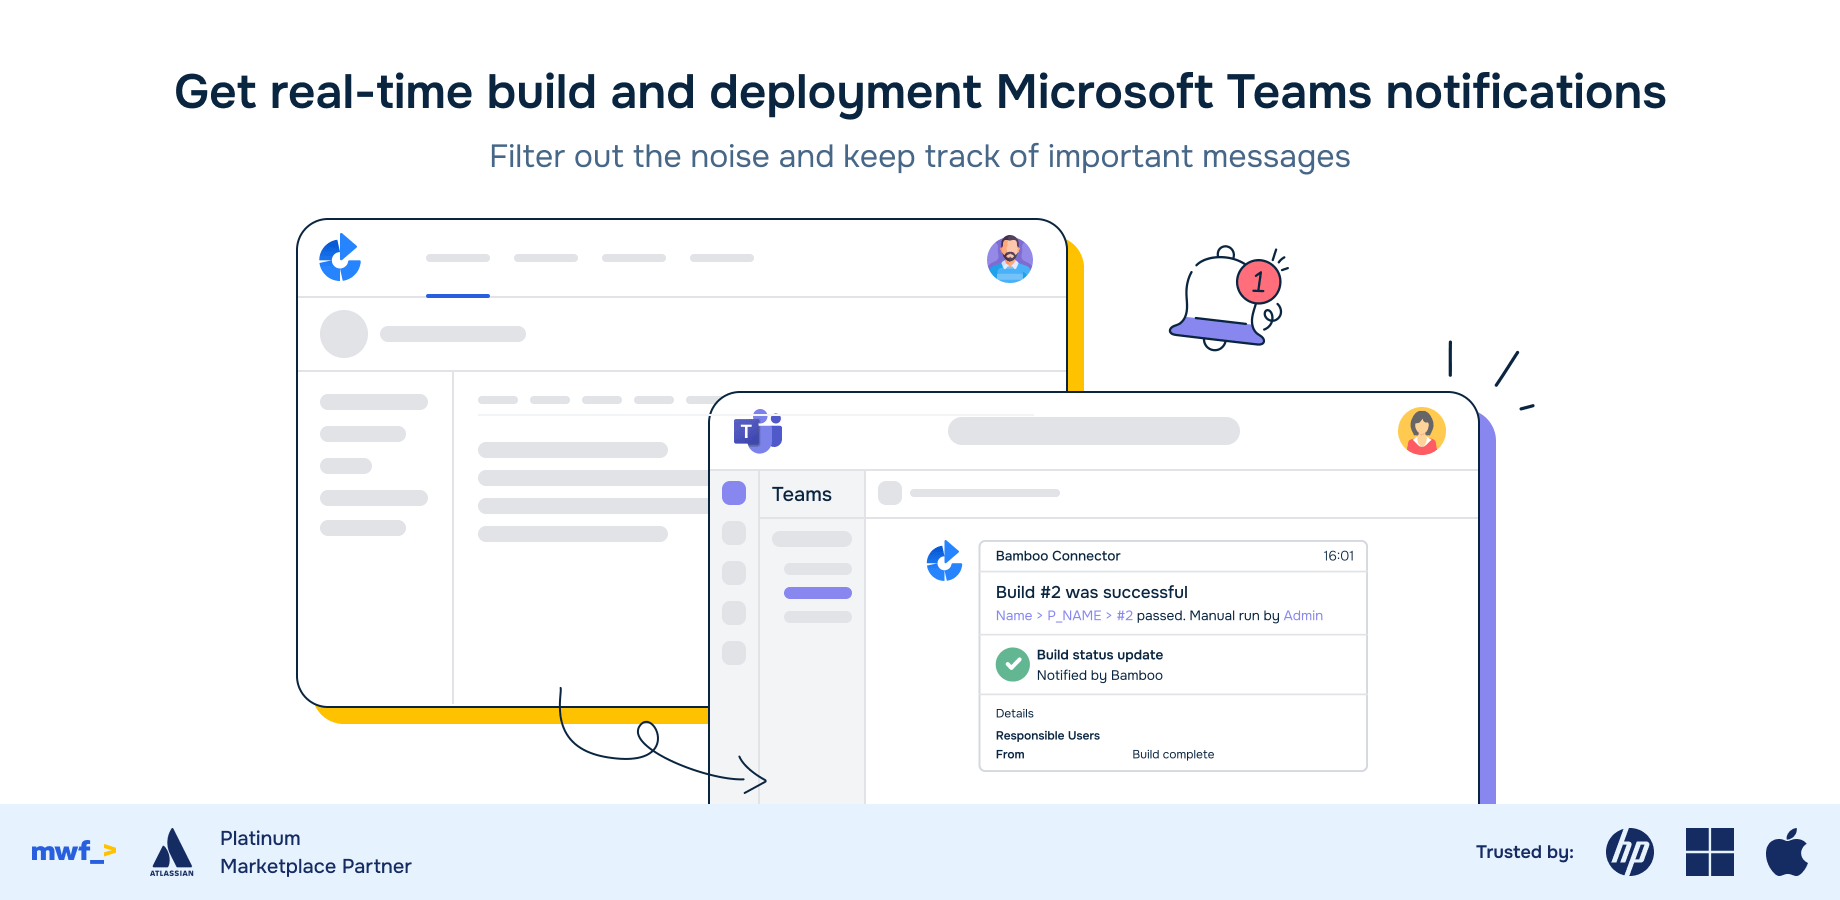Viewport: 1840px width, 900px height.
Task: Click the 'Build #2 was successful' title
Action: (x=1092, y=592)
